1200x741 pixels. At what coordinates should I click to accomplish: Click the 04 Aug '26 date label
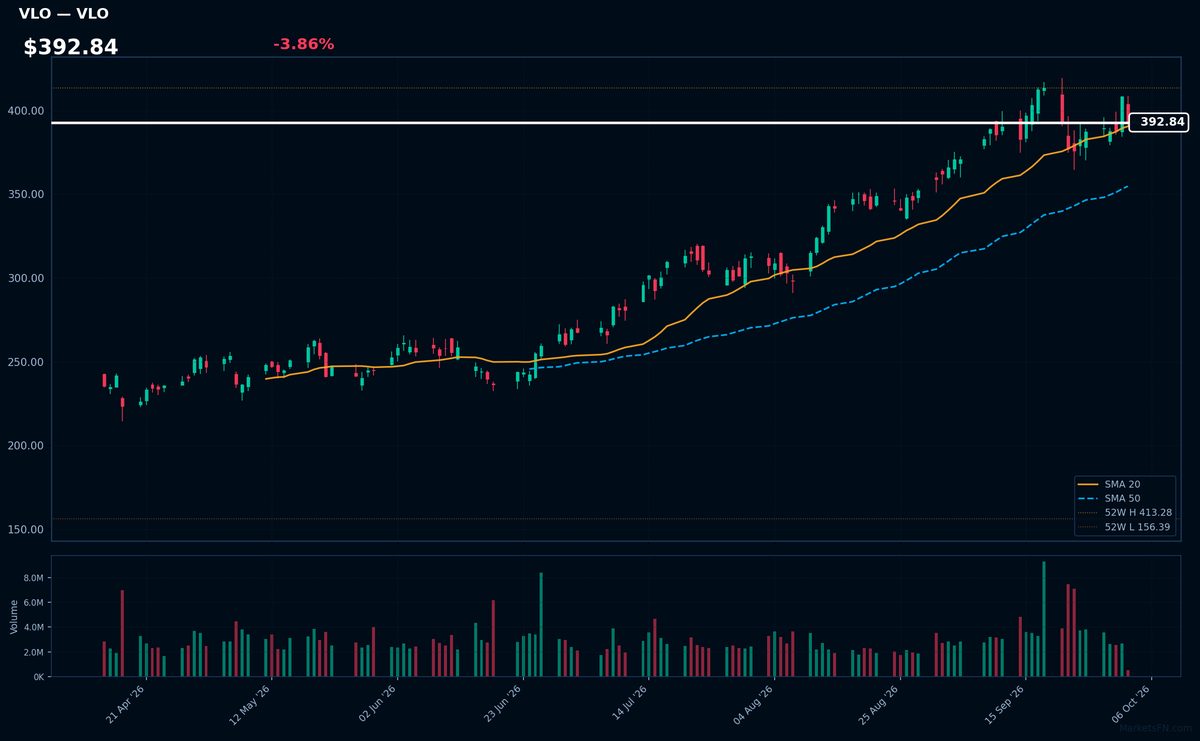tap(753, 704)
